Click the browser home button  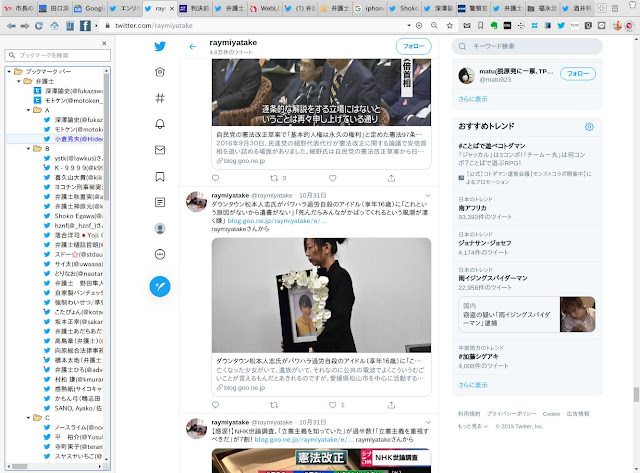point(54,26)
